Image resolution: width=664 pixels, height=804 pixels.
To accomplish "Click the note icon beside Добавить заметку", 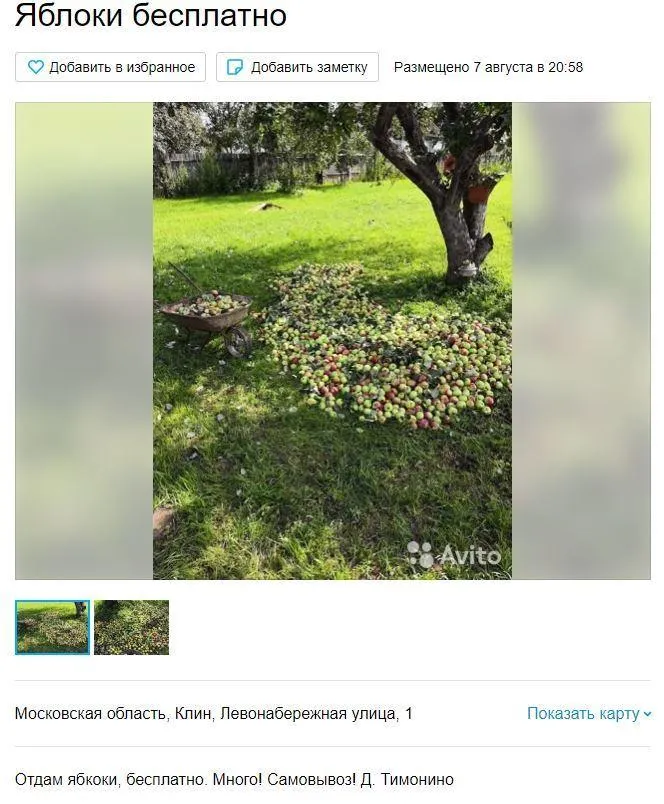I will (x=235, y=67).
